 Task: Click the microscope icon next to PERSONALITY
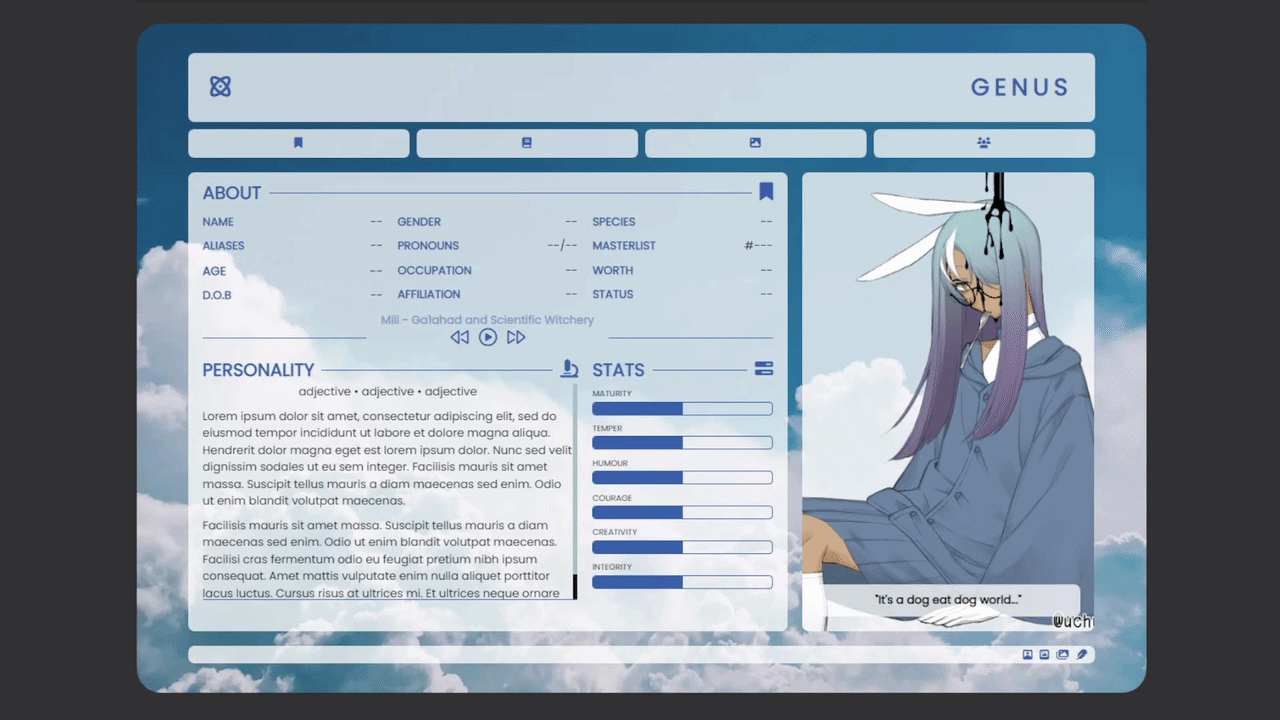click(x=569, y=369)
